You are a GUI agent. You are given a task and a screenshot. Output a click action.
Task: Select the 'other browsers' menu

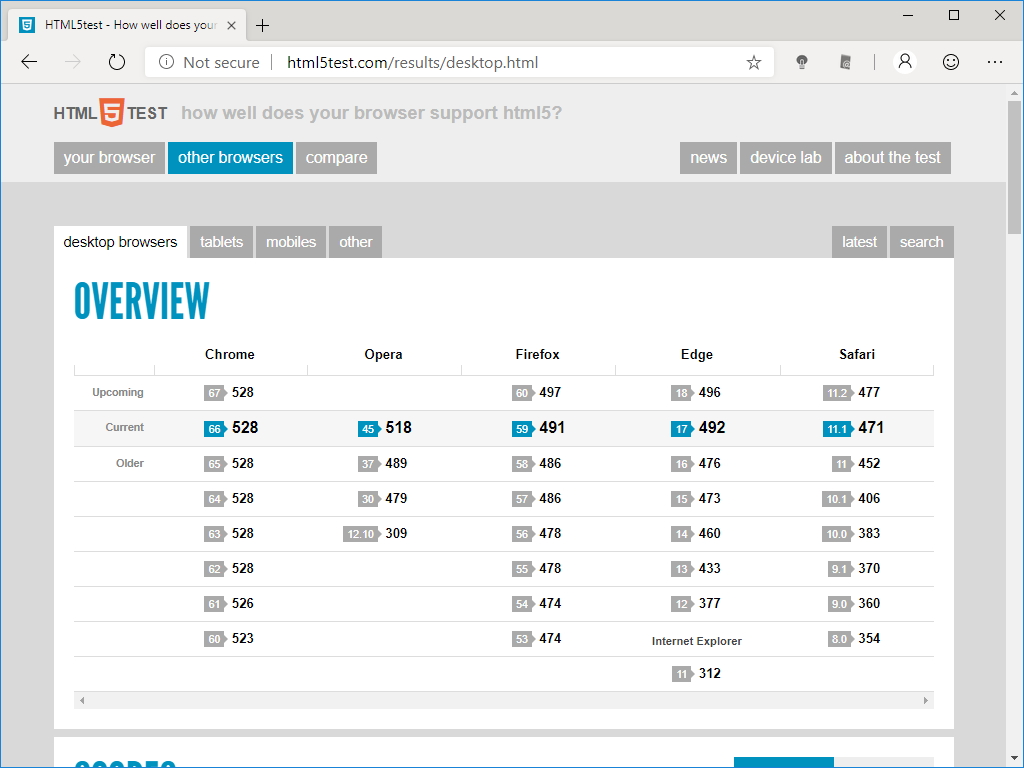pos(230,157)
